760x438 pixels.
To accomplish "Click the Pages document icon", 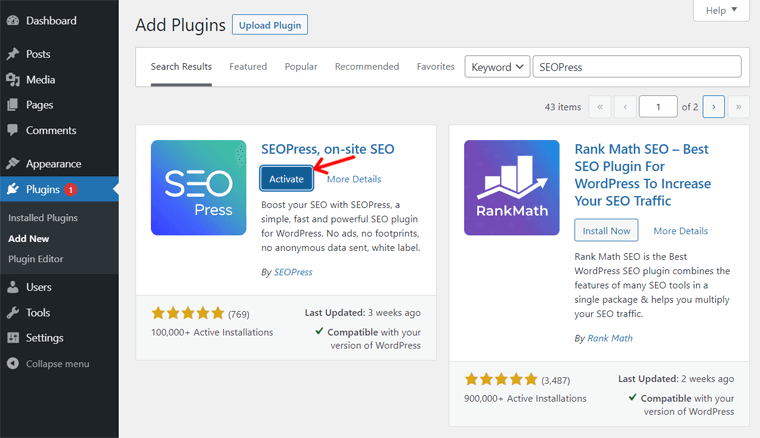I will (13, 105).
